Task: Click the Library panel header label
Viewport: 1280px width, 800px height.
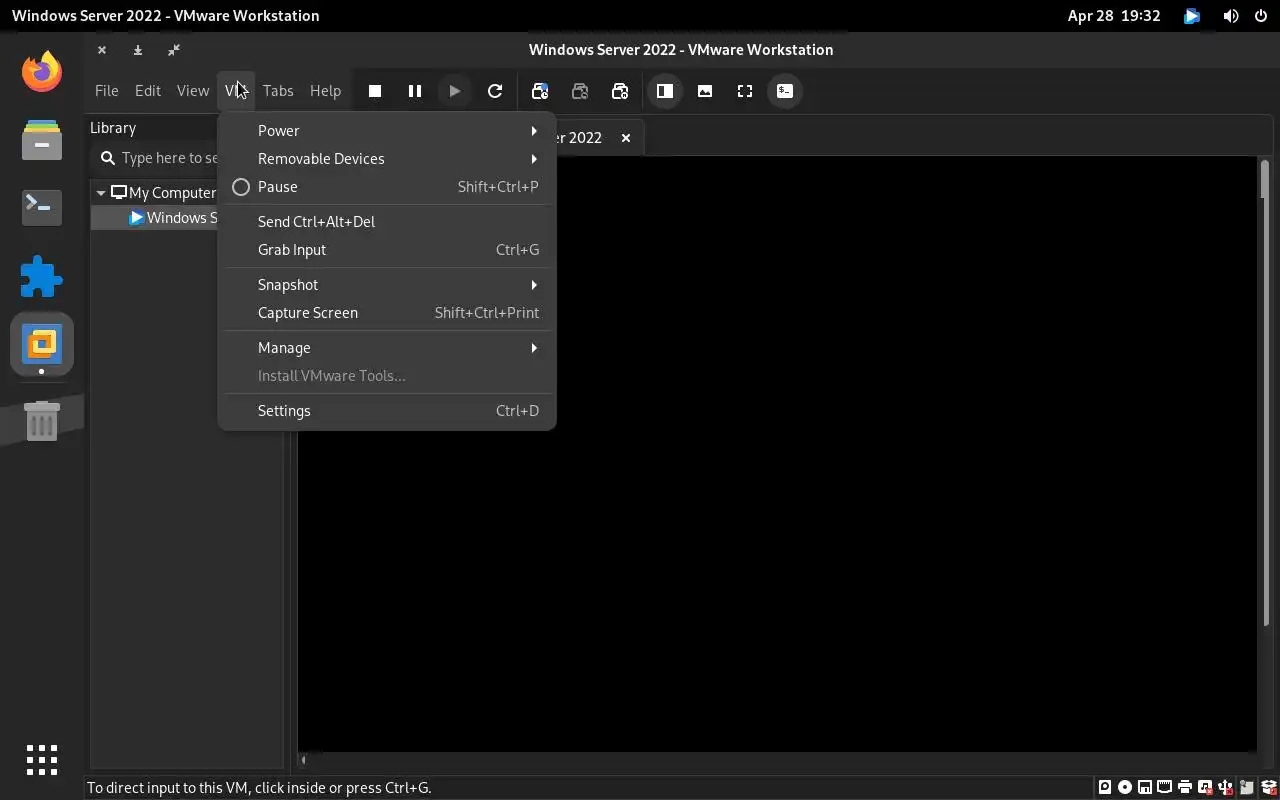Action: click(x=113, y=128)
